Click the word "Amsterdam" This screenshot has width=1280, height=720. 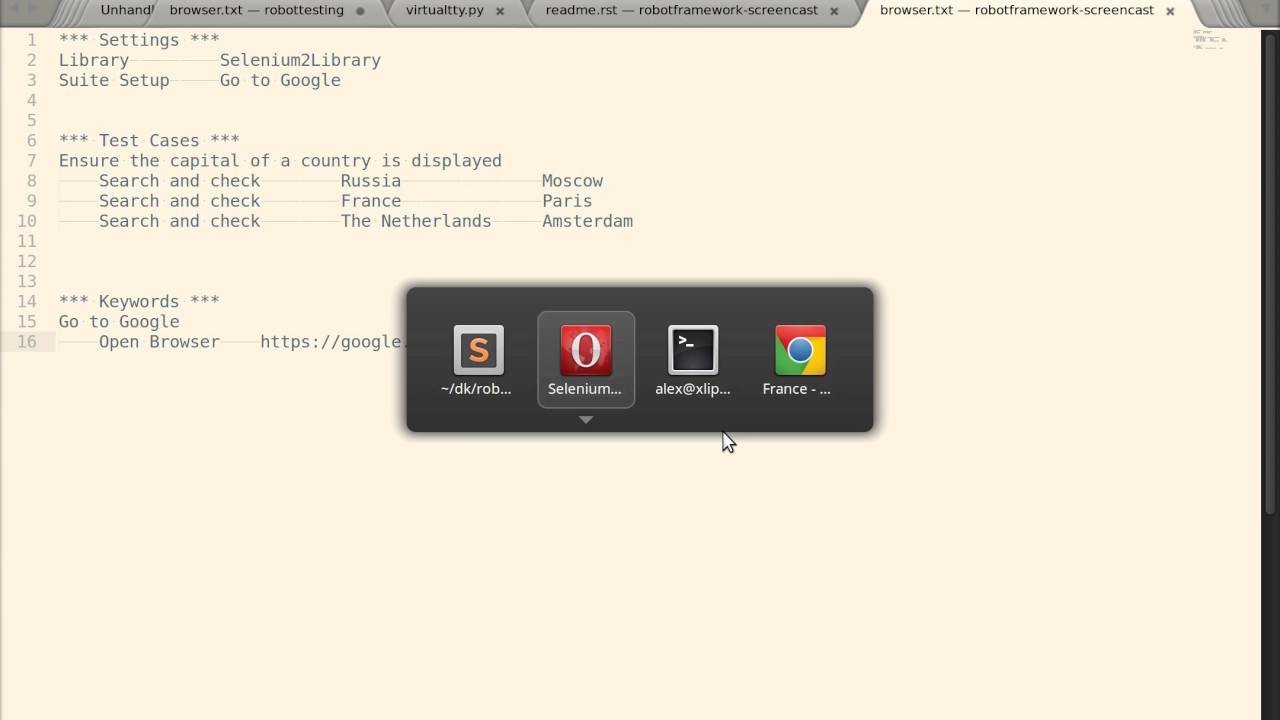click(x=587, y=221)
